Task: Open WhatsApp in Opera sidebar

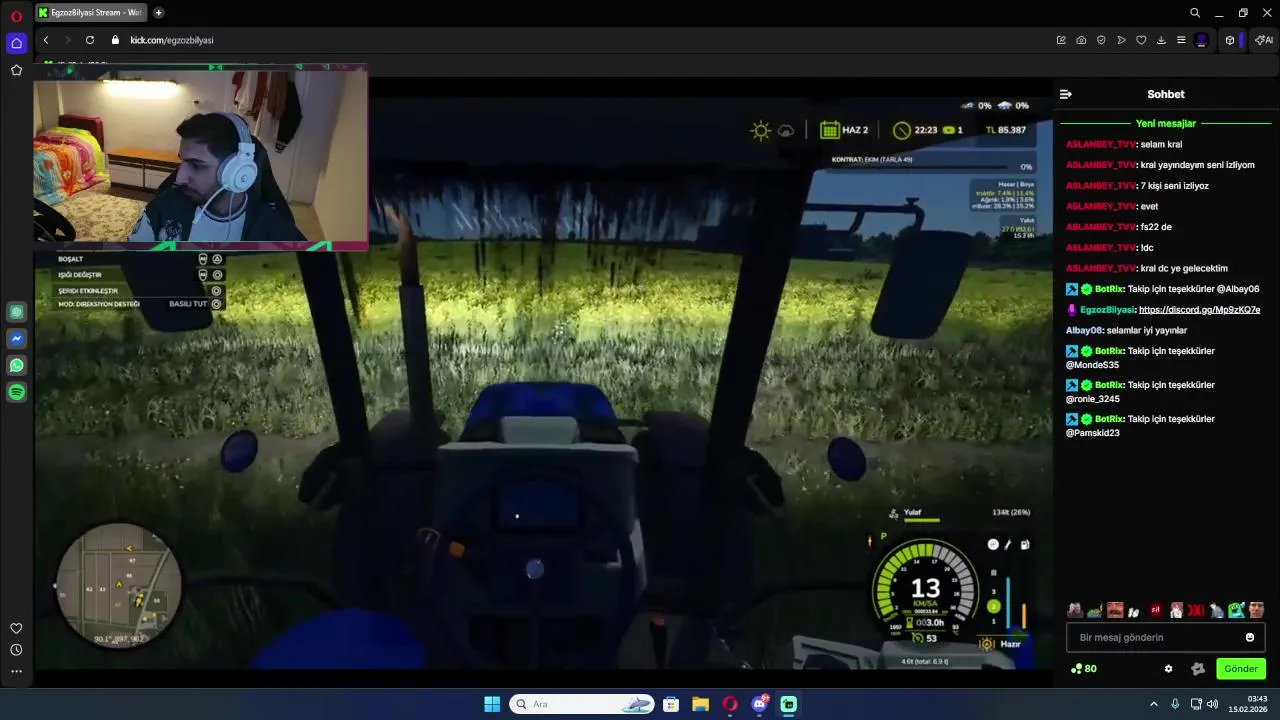Action: click(17, 366)
